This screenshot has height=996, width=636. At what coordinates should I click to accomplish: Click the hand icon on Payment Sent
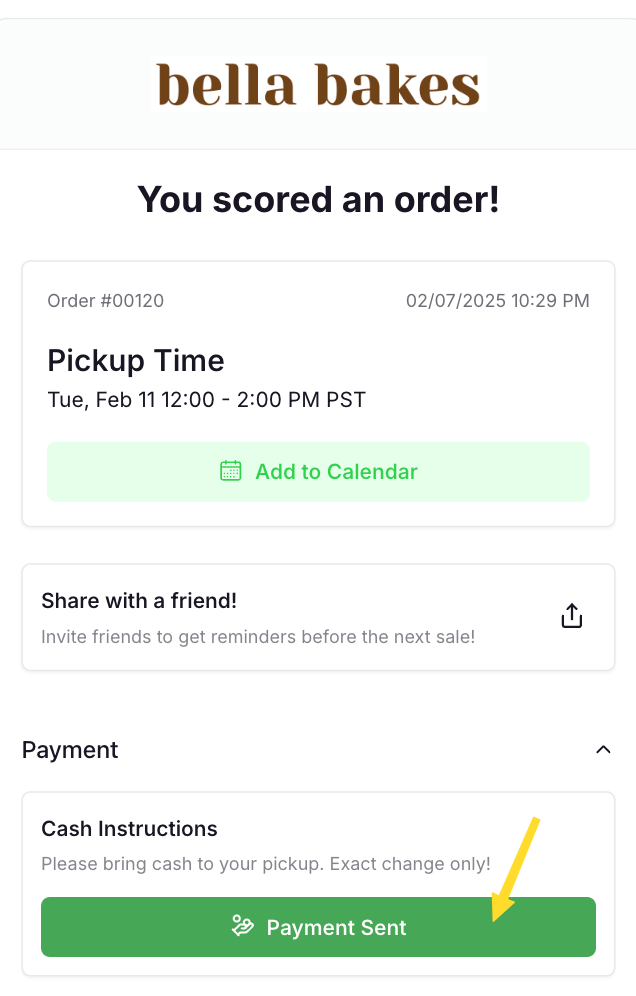242,927
